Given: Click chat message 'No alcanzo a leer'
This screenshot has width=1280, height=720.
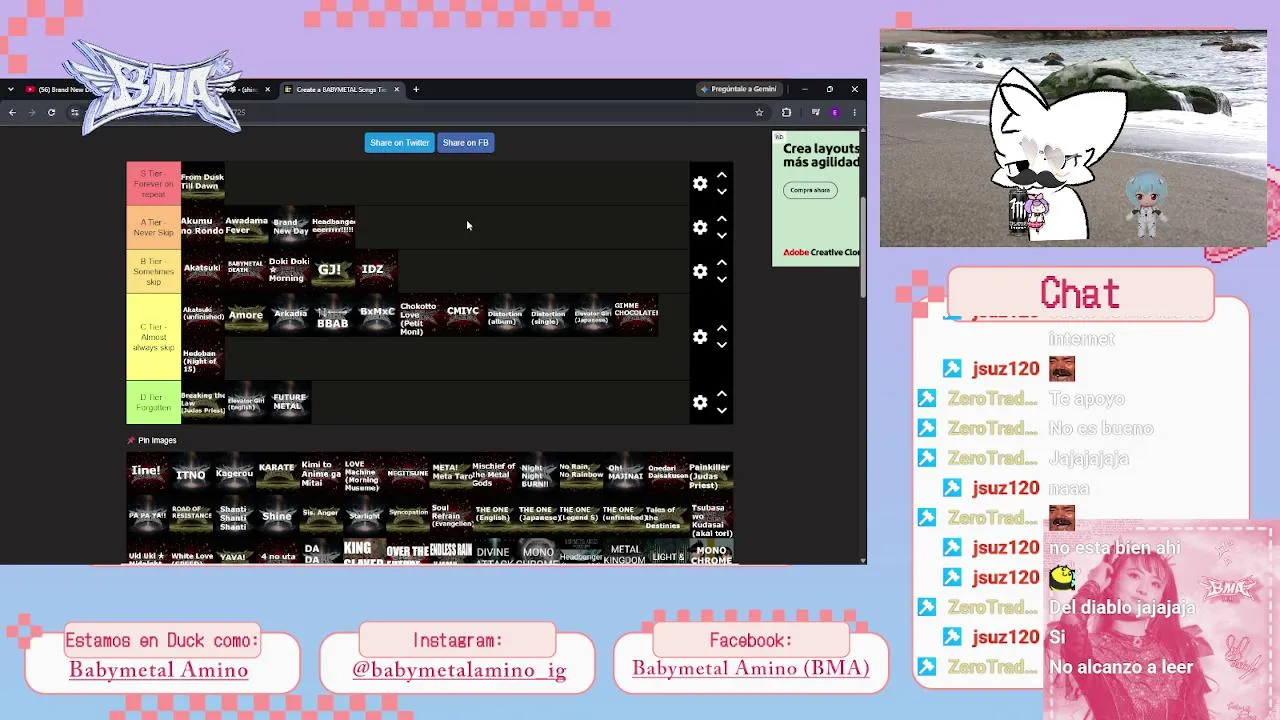Looking at the screenshot, I should (x=1121, y=667).
